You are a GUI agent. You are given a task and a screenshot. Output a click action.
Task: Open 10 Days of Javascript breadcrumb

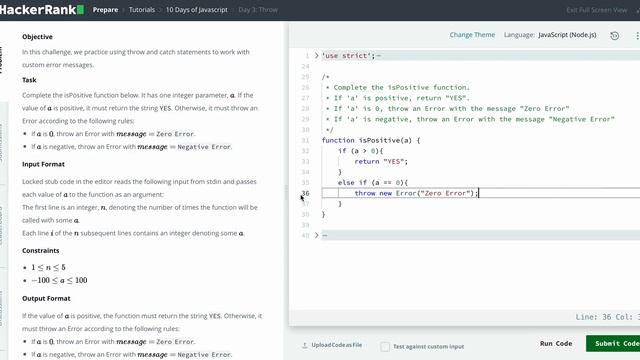196,10
